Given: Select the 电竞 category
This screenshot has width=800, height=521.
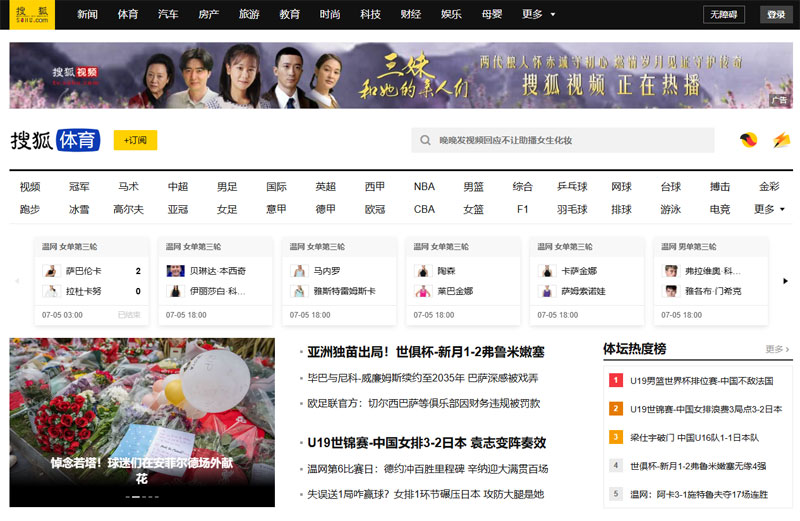Looking at the screenshot, I should click(720, 209).
